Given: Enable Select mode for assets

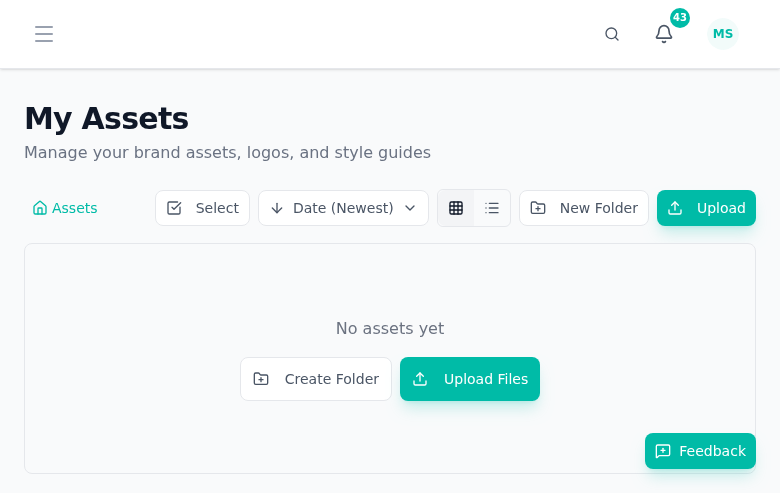Looking at the screenshot, I should click(202, 208).
